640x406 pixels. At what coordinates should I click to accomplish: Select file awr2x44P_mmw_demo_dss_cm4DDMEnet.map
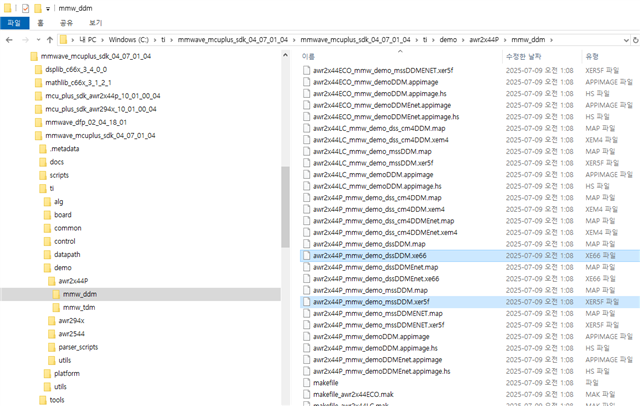click(383, 221)
